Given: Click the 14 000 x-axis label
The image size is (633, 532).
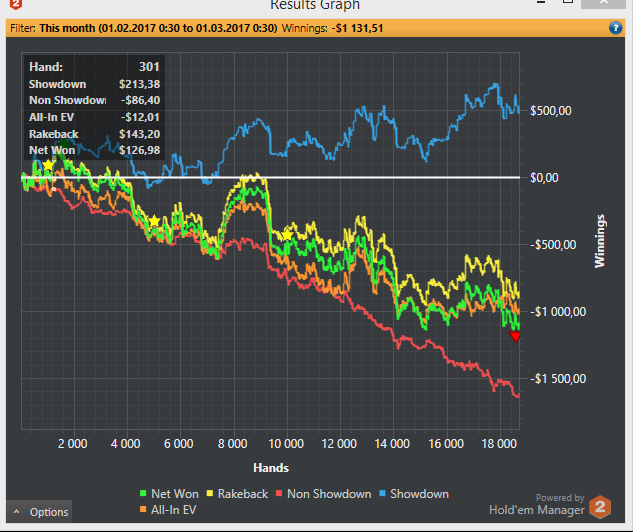Looking at the screenshot, I should [x=392, y=444].
